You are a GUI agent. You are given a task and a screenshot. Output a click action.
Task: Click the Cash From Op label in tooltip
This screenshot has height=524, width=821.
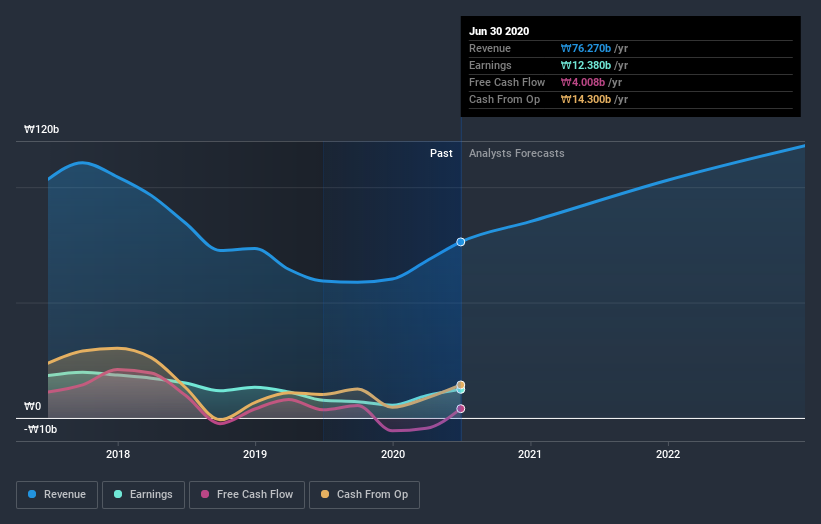[x=504, y=99]
